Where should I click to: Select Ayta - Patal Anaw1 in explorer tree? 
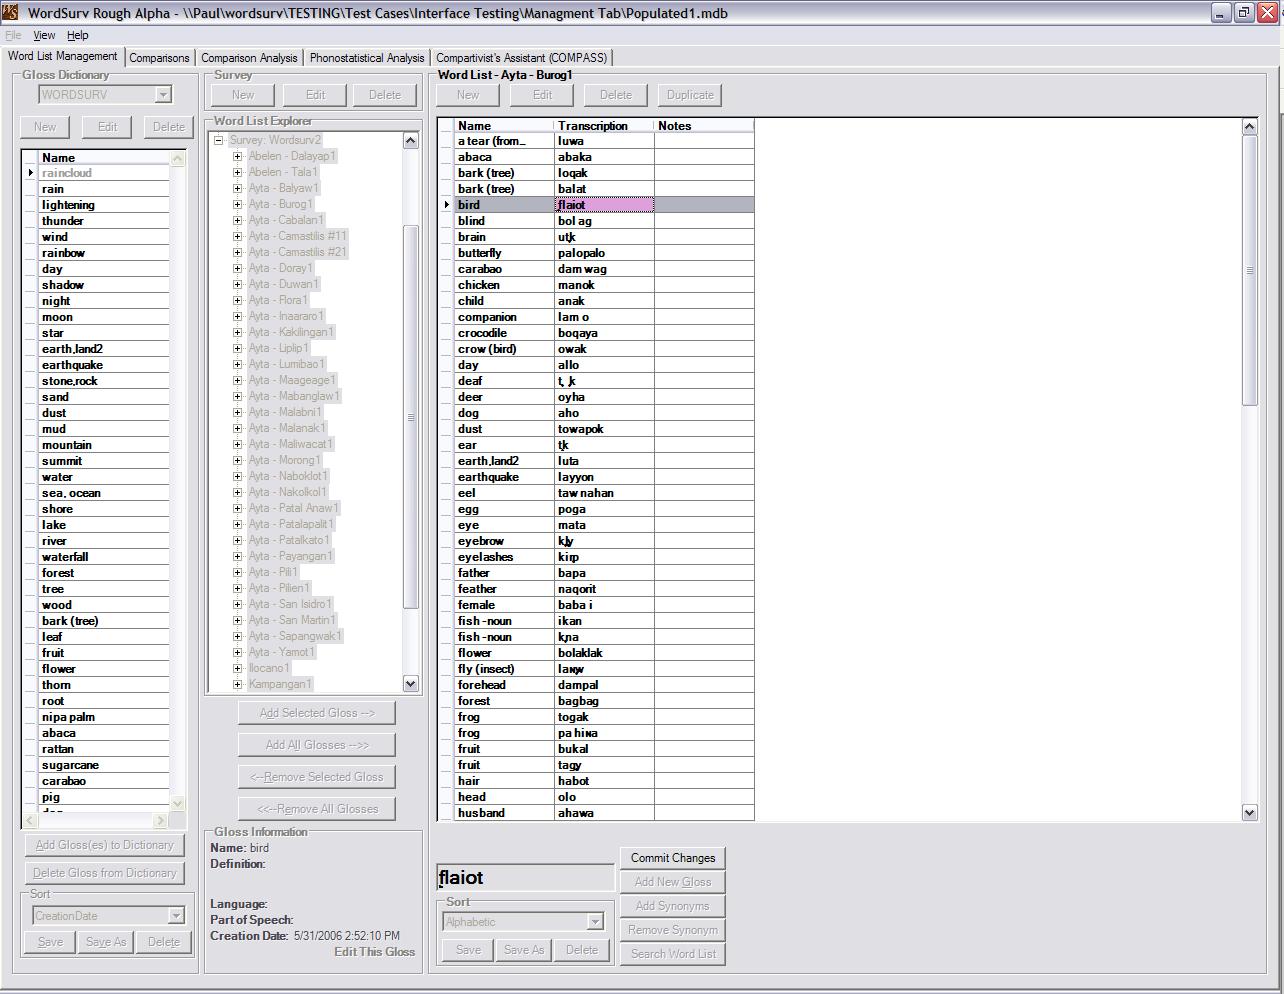point(294,508)
